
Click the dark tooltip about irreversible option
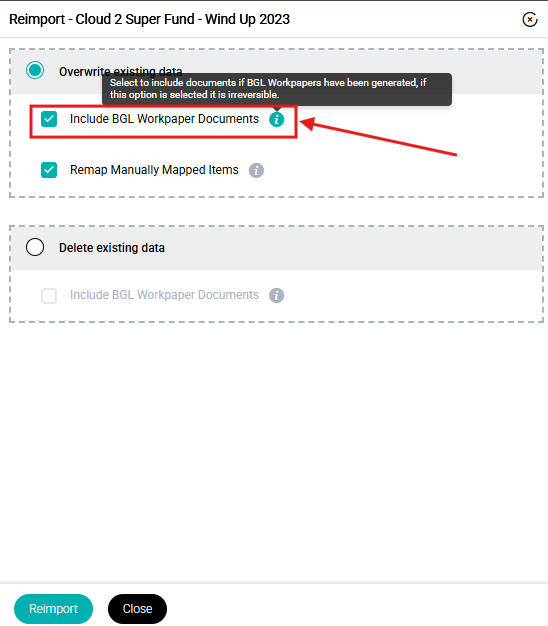coord(277,89)
